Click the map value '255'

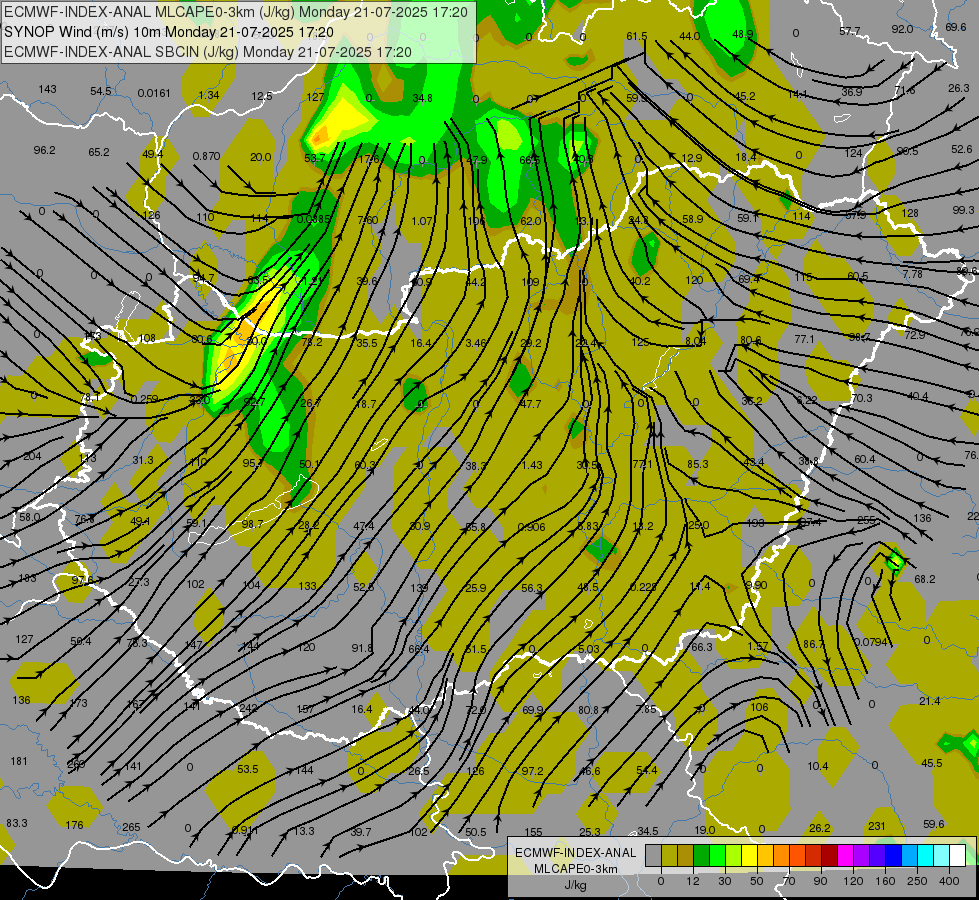click(x=866, y=520)
